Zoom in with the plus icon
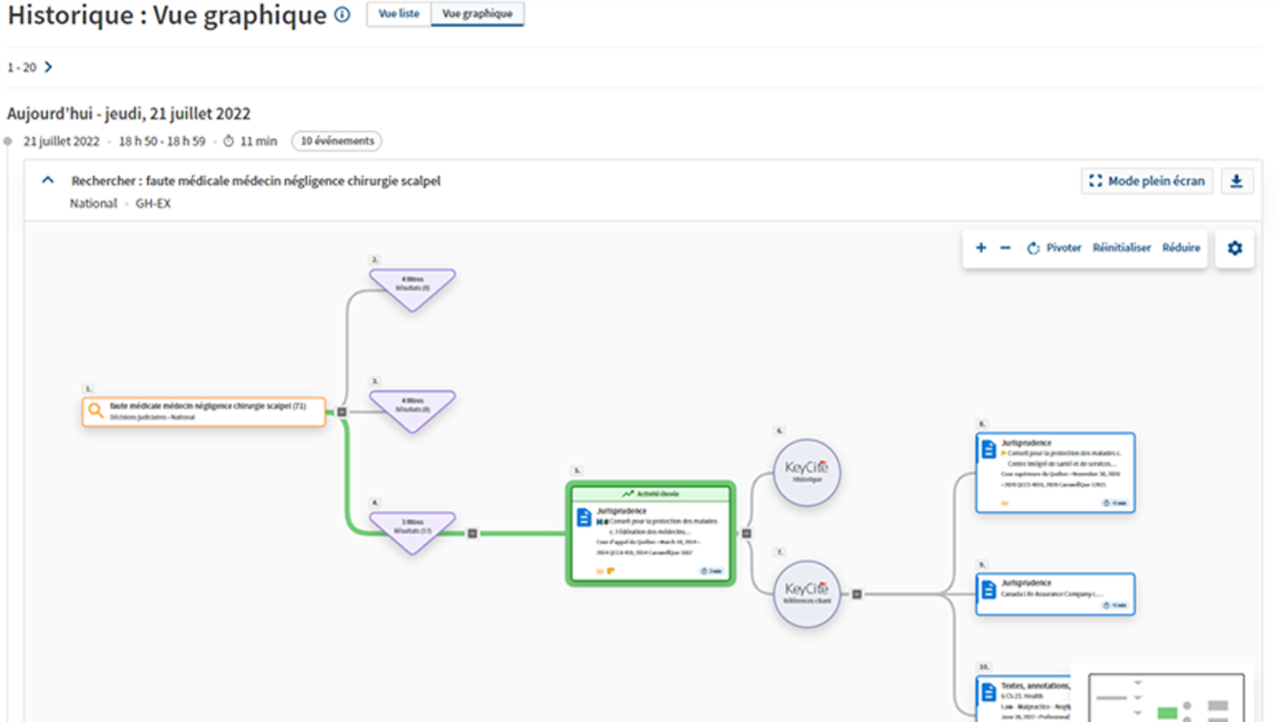Screen dimensions: 1280x722 [980, 248]
